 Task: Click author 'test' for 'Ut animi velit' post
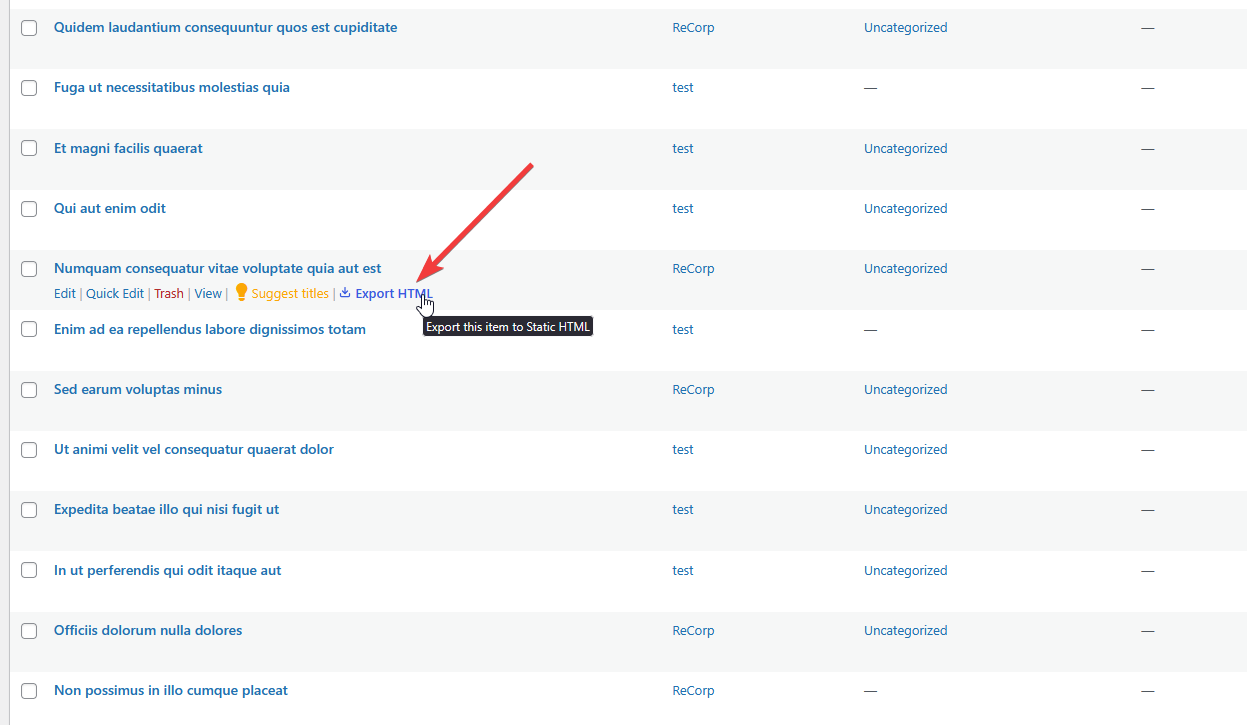coord(683,449)
